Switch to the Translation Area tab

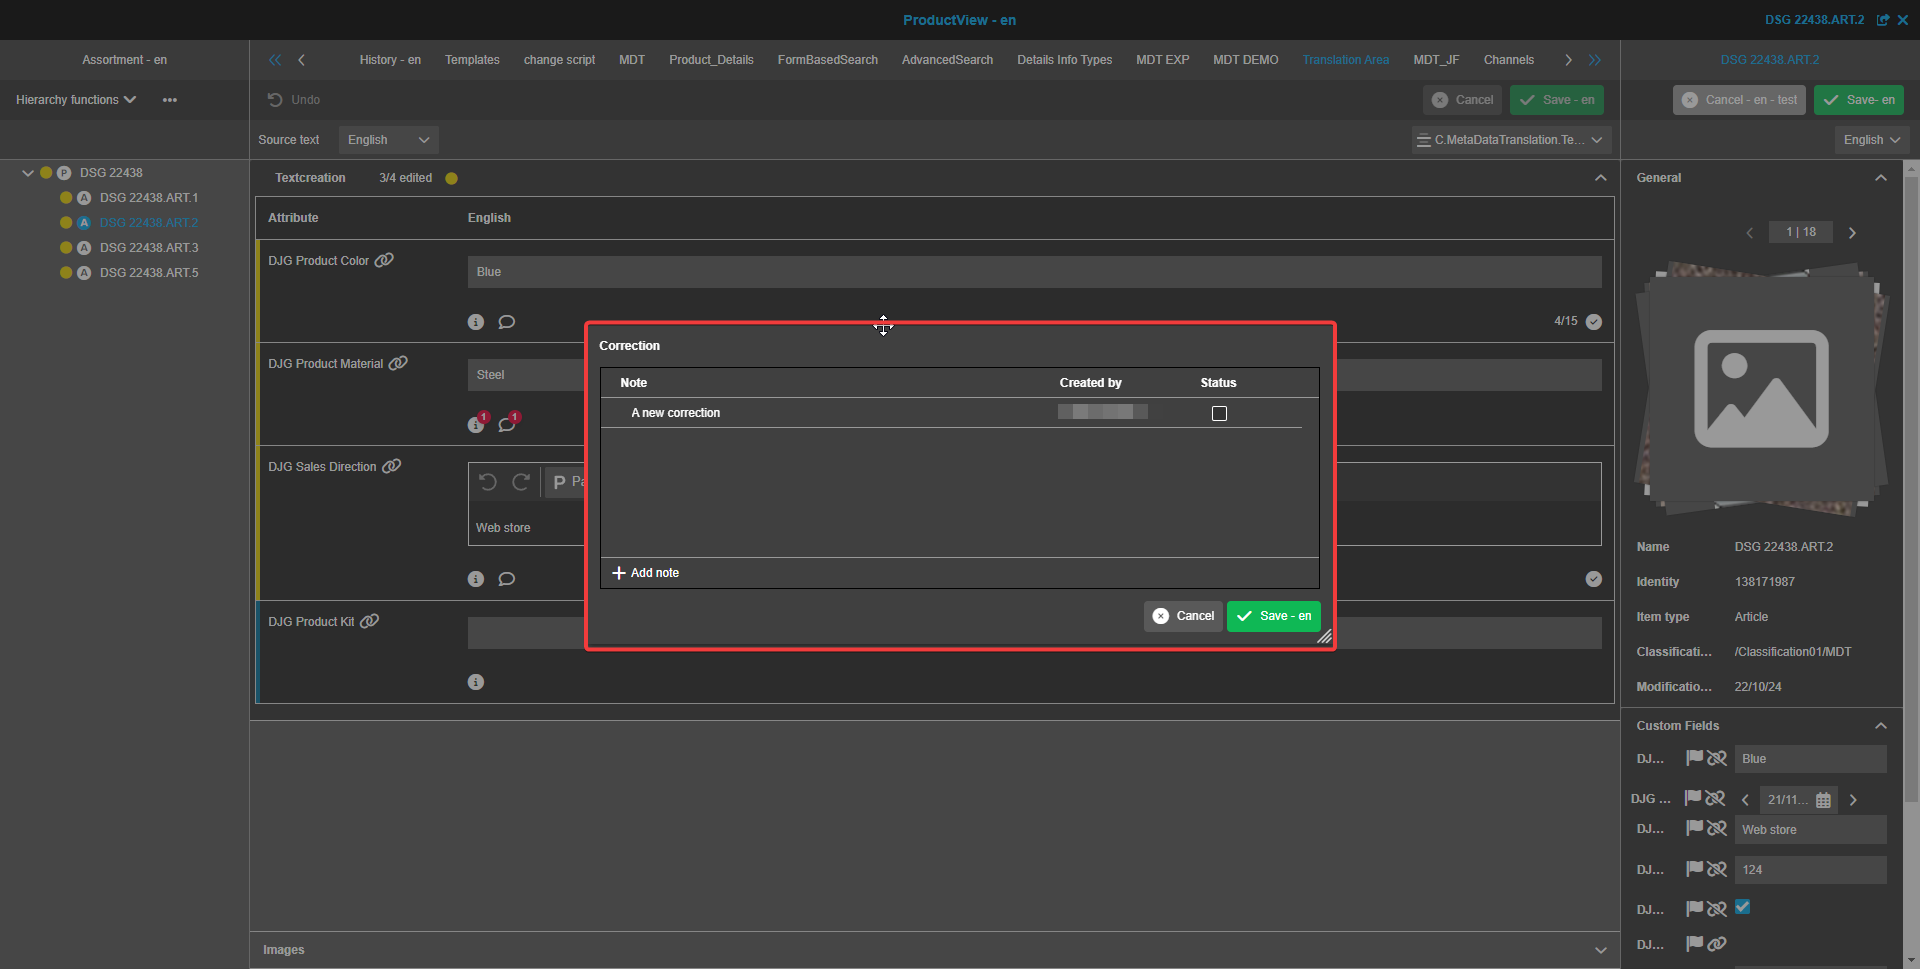coord(1345,60)
